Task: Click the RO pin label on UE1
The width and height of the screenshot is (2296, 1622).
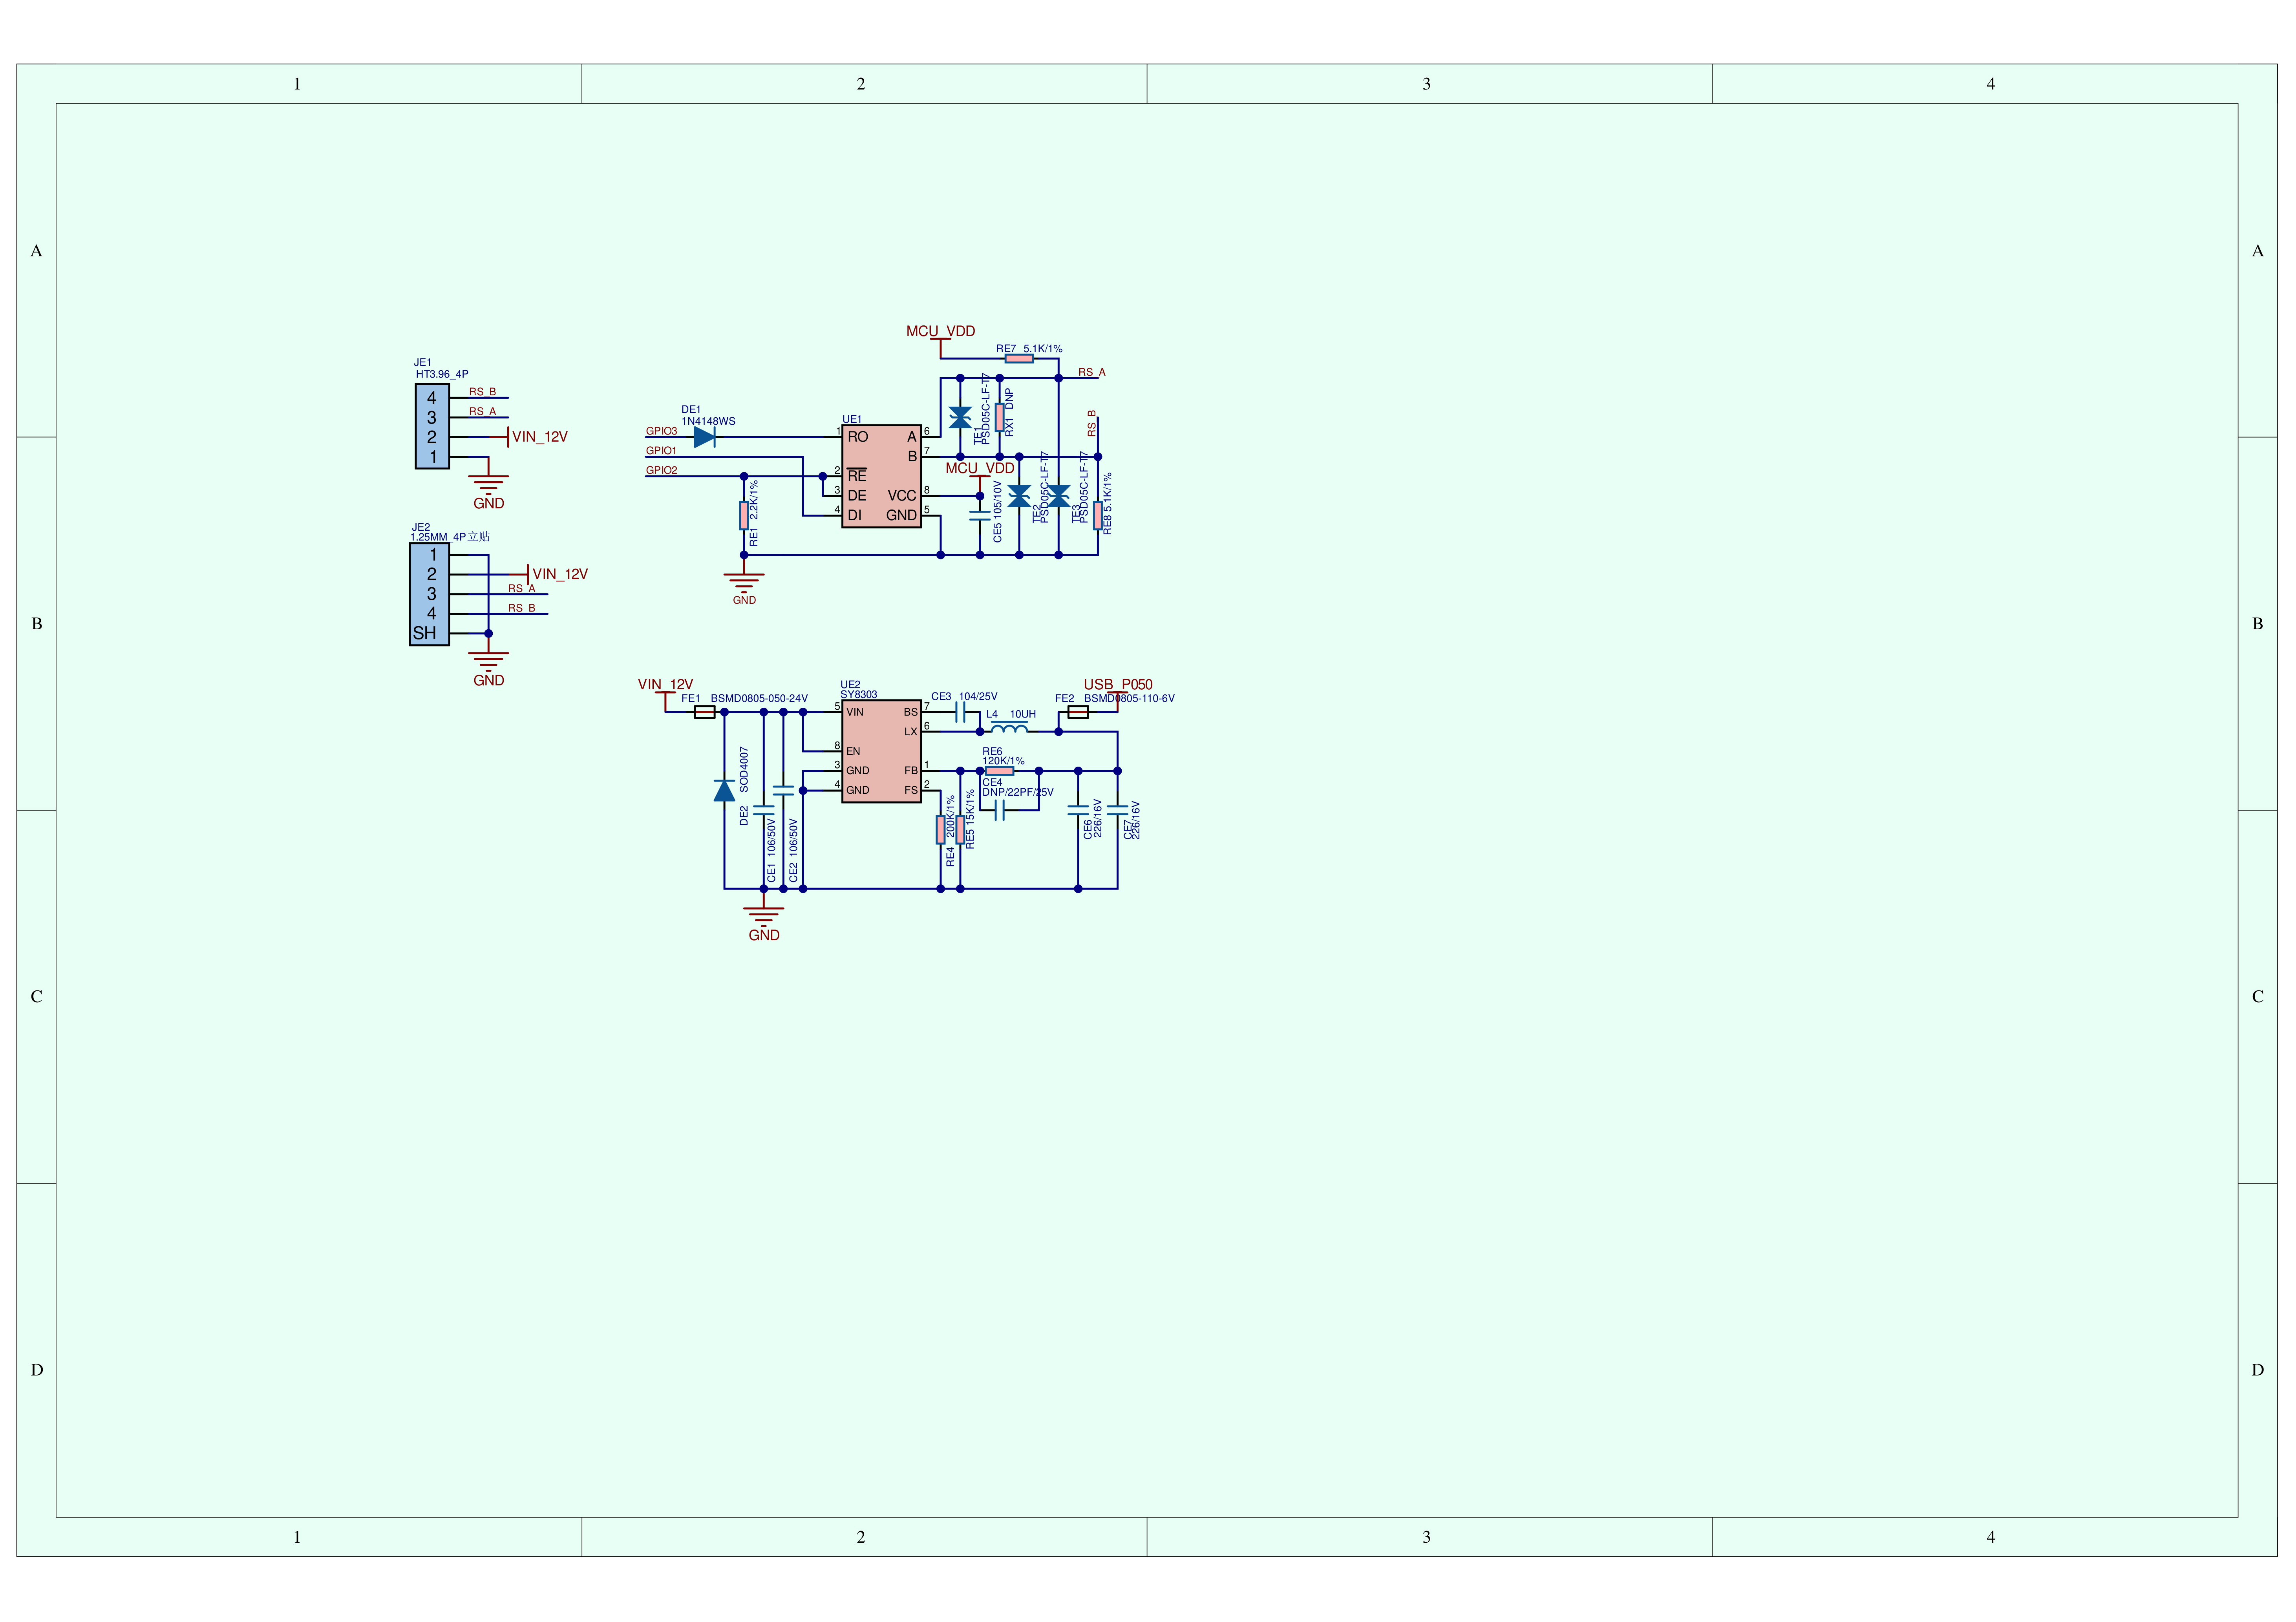Action: point(858,437)
